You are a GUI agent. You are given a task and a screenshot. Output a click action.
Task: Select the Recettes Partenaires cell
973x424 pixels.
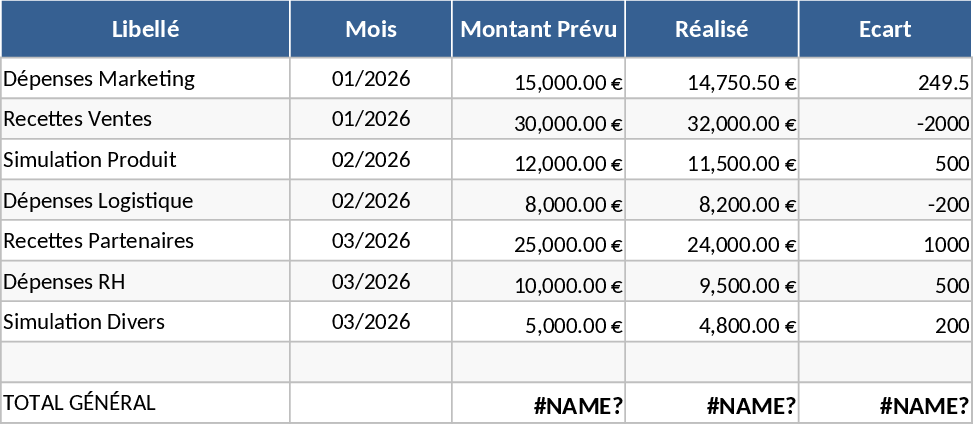(x=146, y=242)
